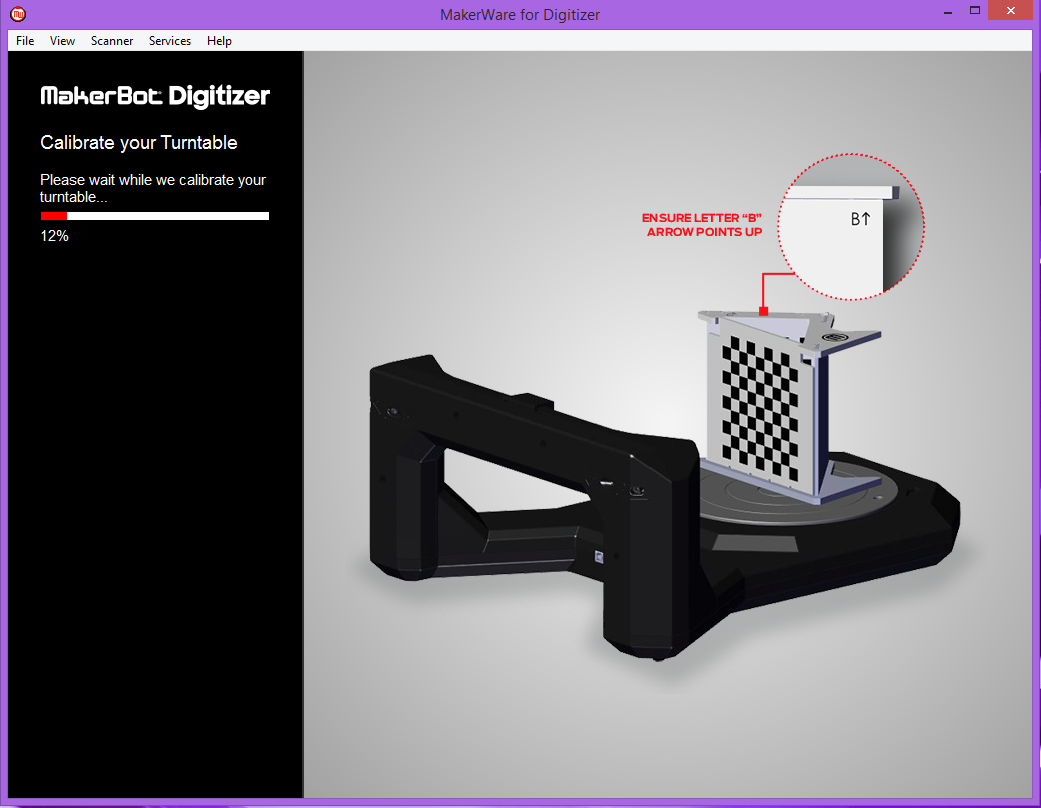
Task: Click the B arrow label in the magnified circle
Action: 860,218
